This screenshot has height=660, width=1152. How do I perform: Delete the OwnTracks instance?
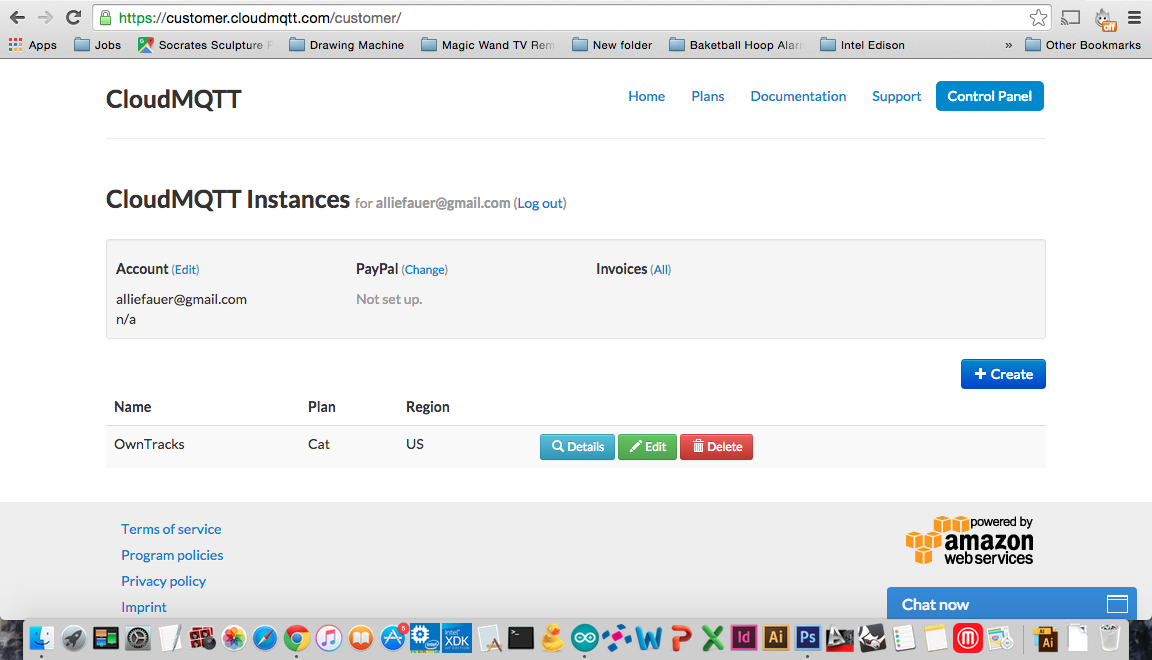pyautogui.click(x=716, y=446)
